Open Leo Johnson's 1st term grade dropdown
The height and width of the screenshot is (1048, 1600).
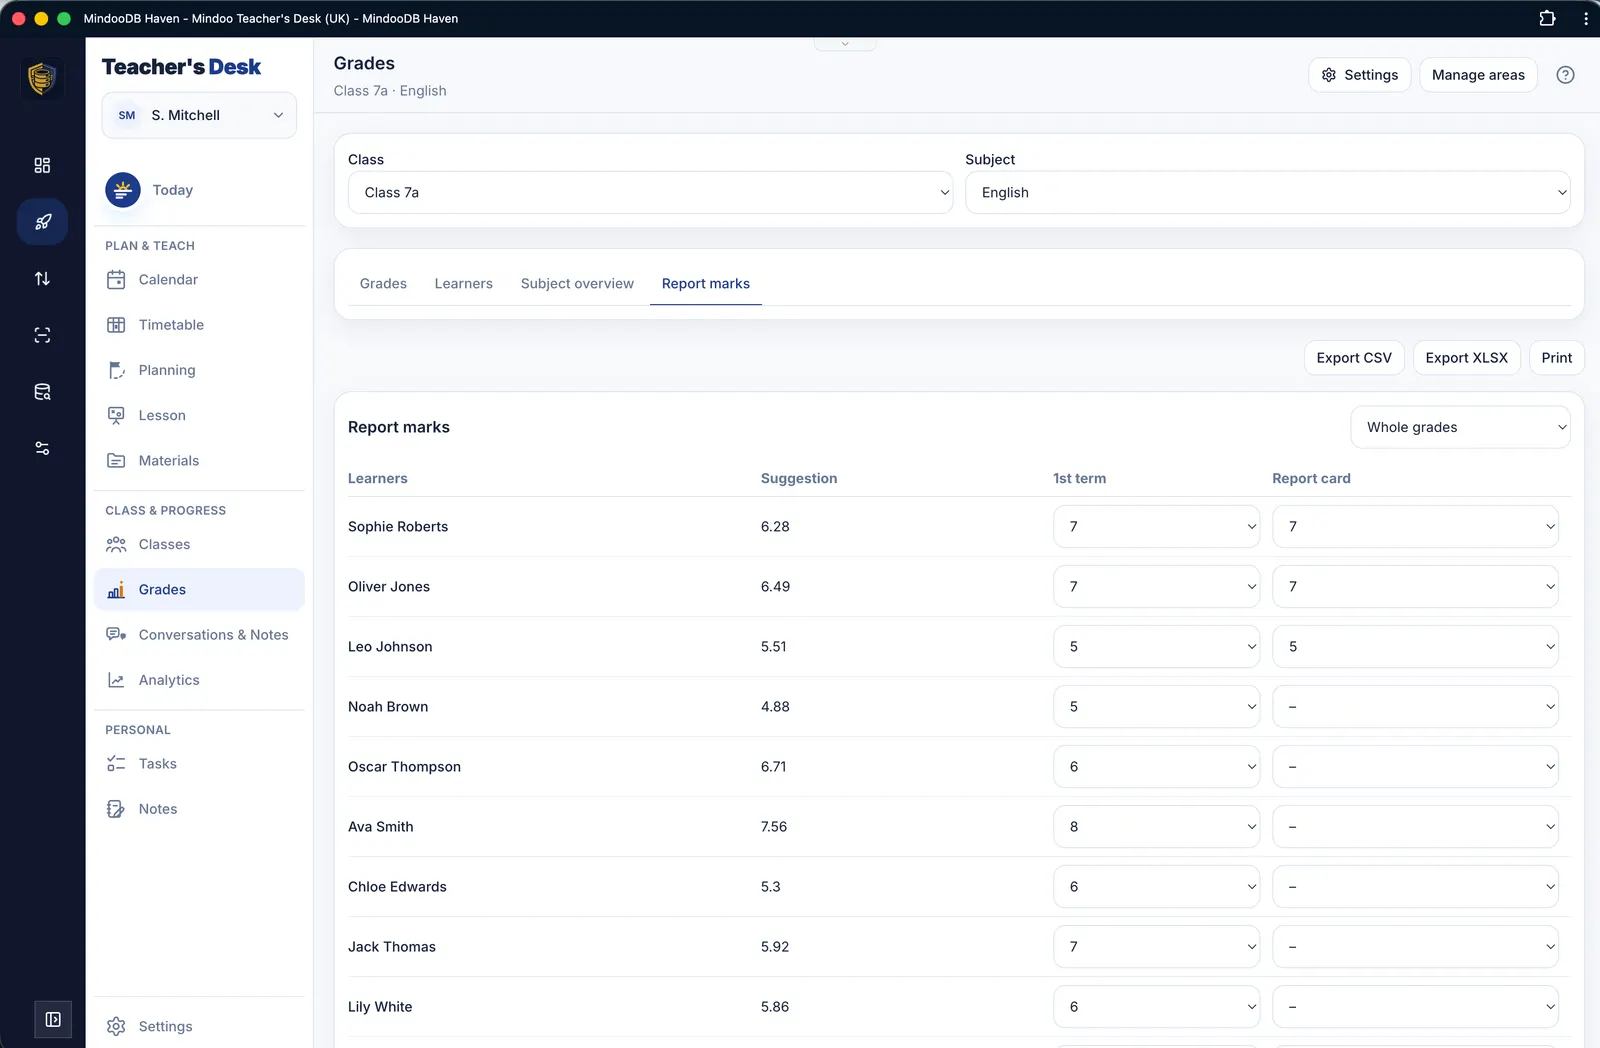1156,647
